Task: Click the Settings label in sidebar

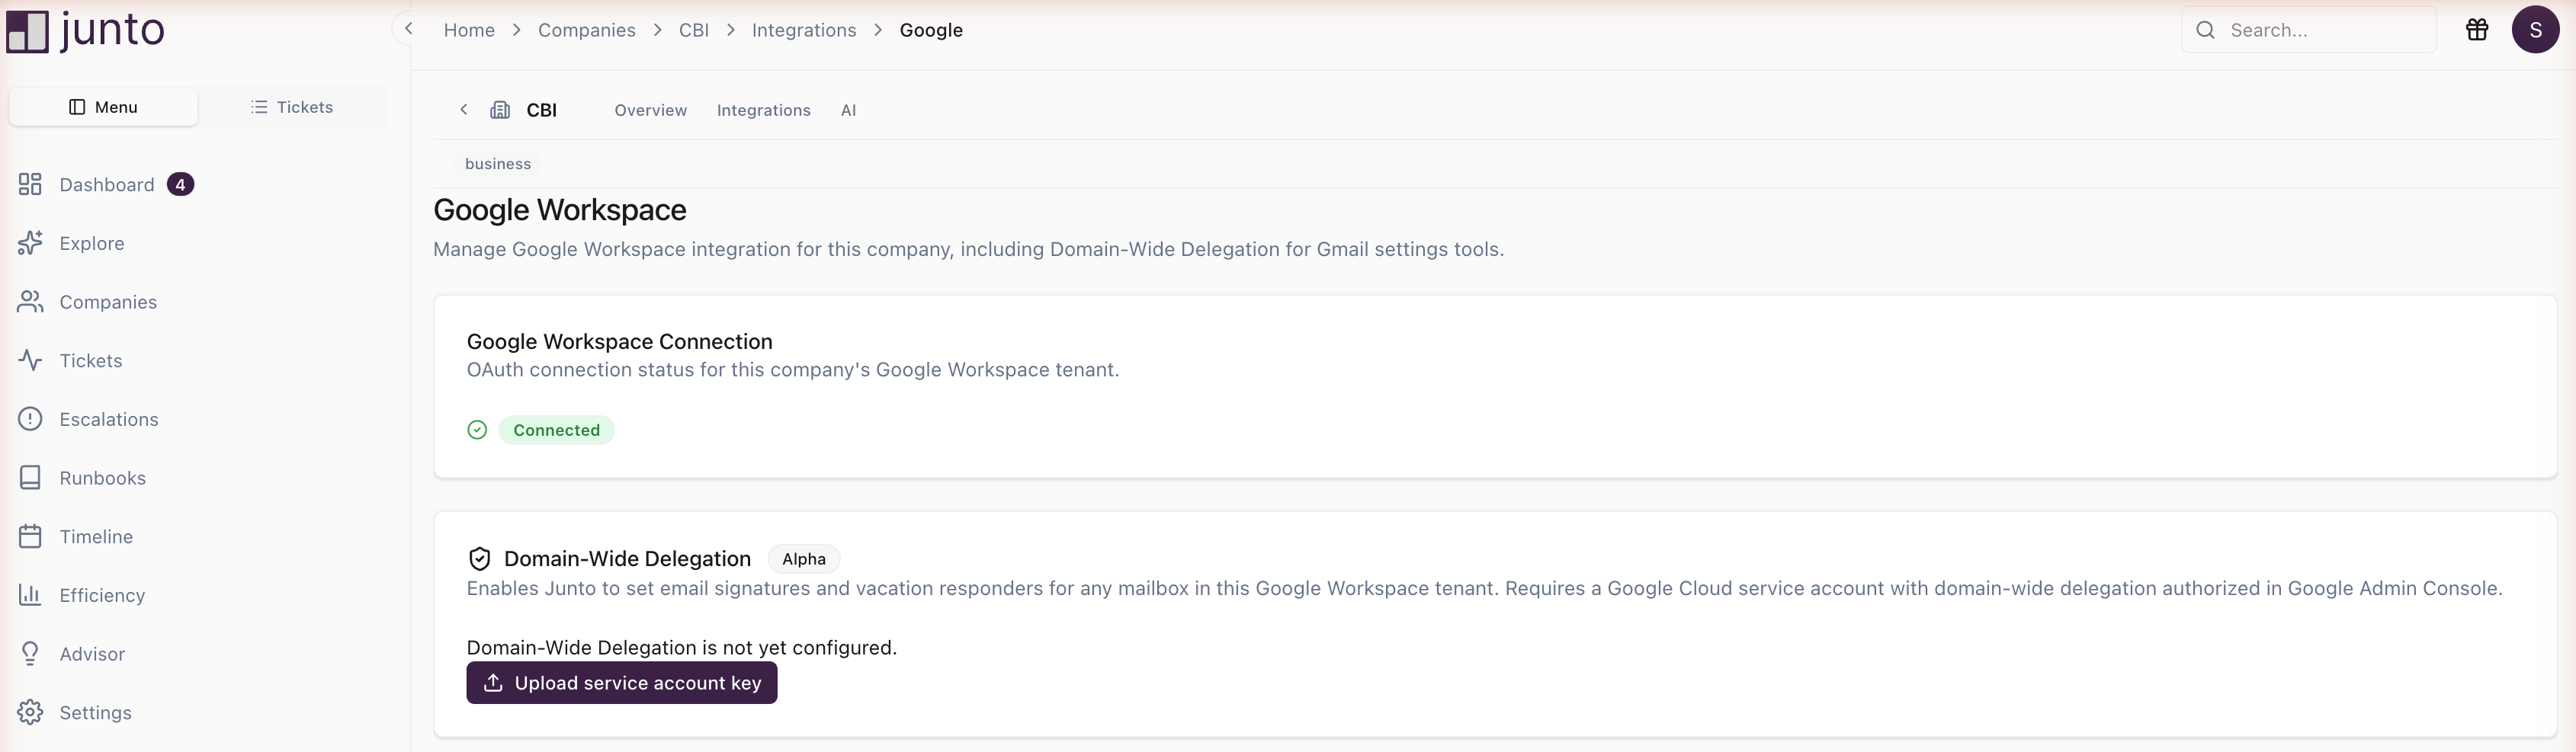Action: (96, 713)
